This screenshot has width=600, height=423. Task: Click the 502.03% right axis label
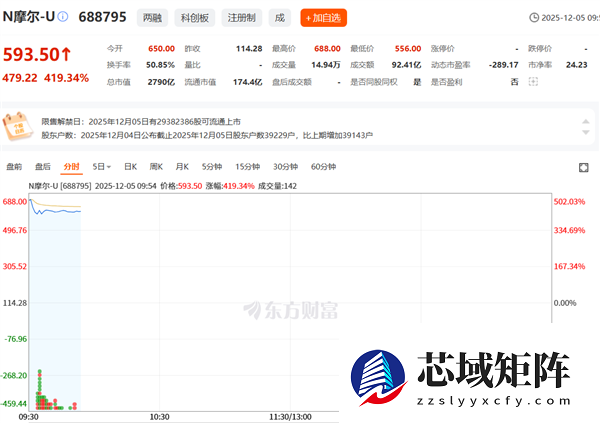coord(569,202)
